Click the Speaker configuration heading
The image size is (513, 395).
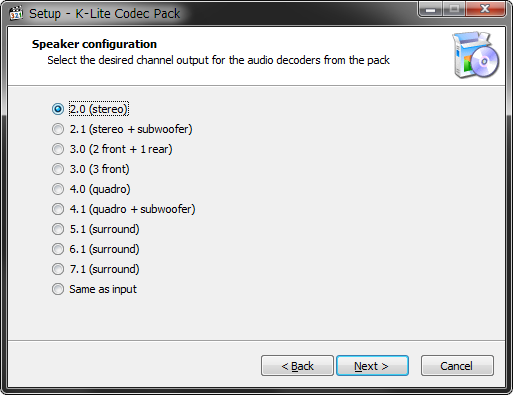(x=94, y=44)
